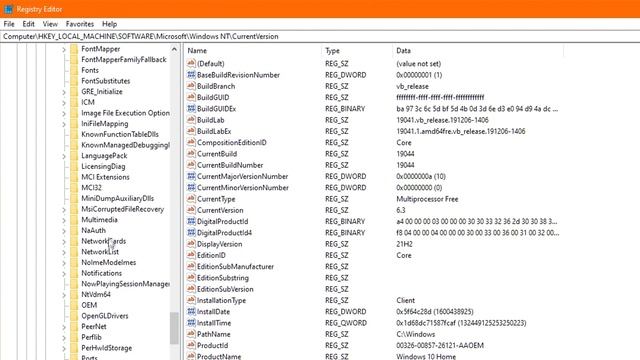Click the DWORD icon of CurrentMinorVersionNumber
640x360 pixels.
click(x=191, y=187)
